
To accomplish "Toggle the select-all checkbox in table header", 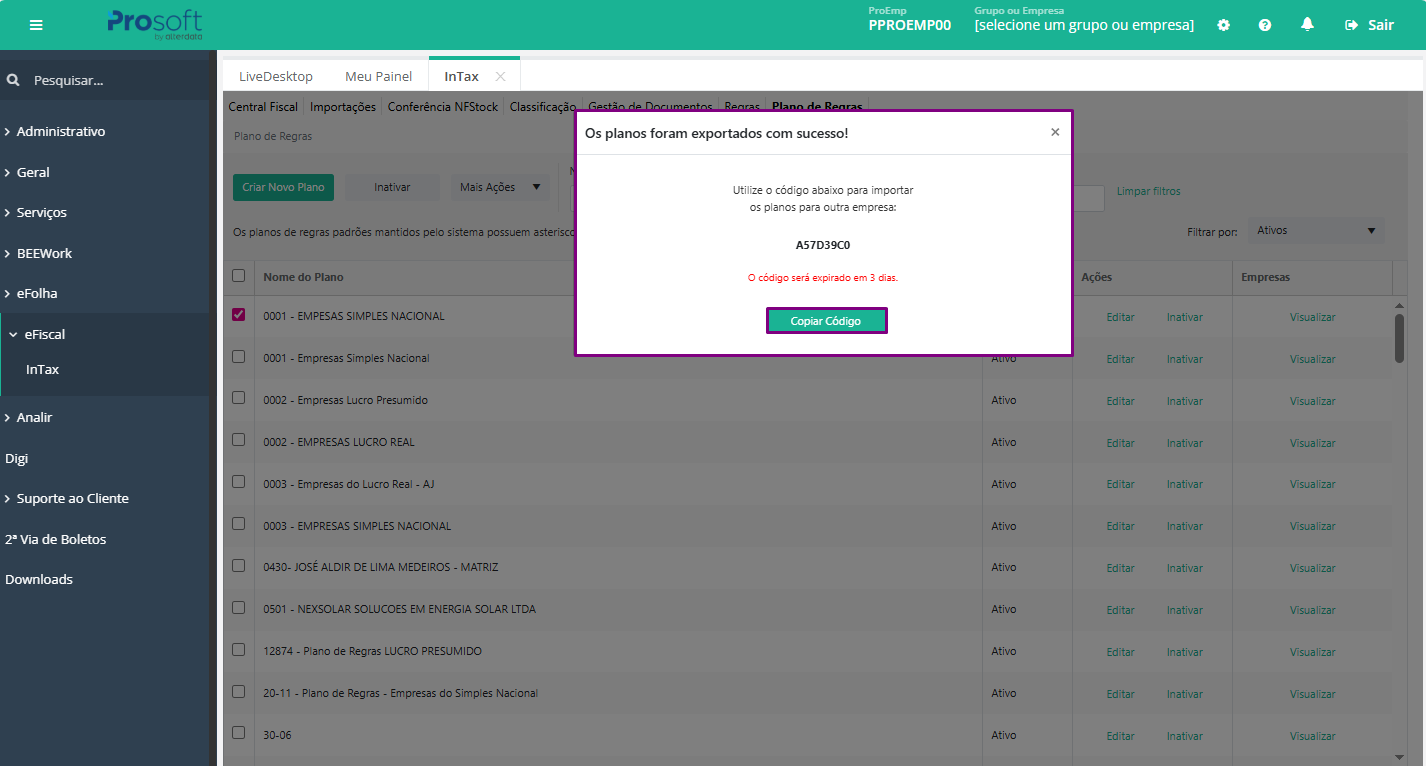I will point(238,275).
